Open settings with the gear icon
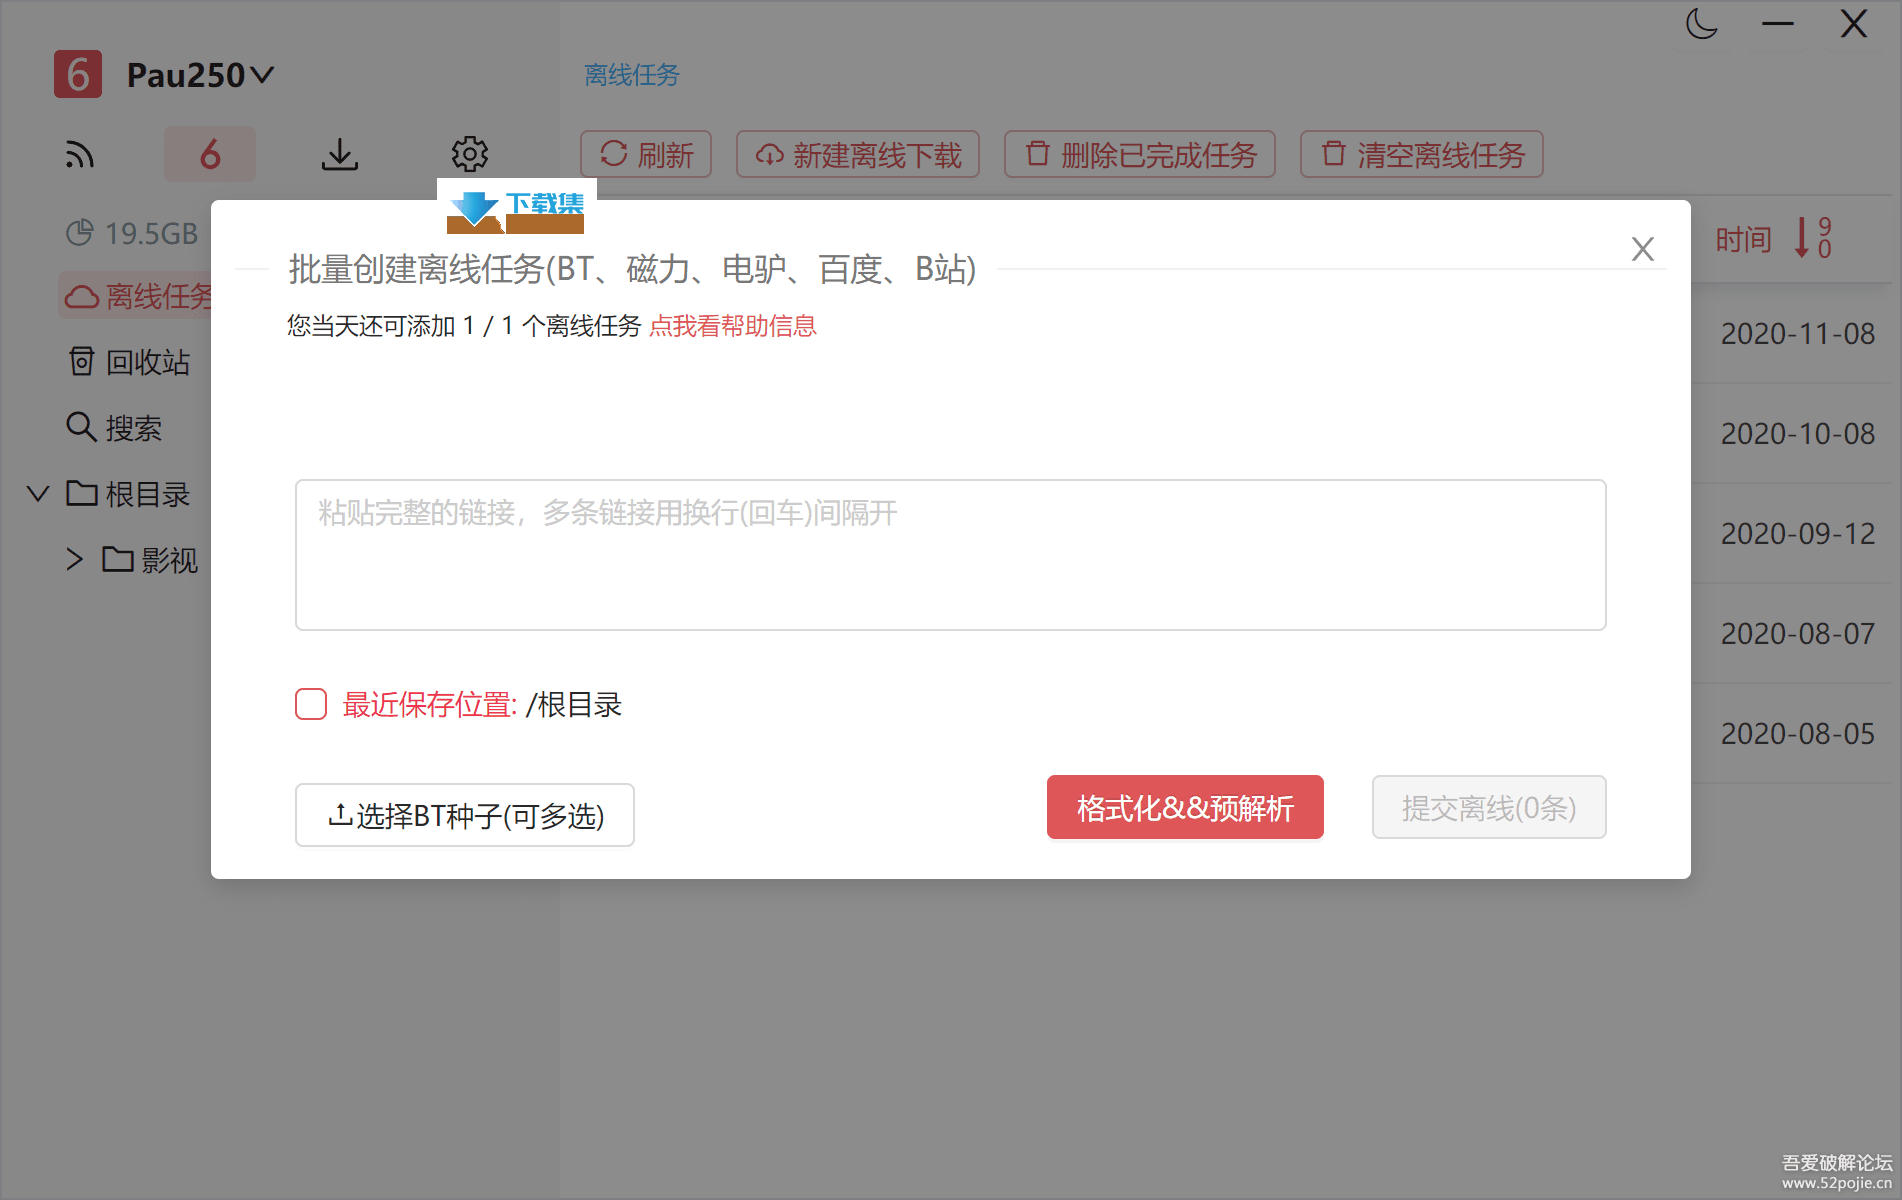The height and width of the screenshot is (1200, 1902). pos(469,154)
